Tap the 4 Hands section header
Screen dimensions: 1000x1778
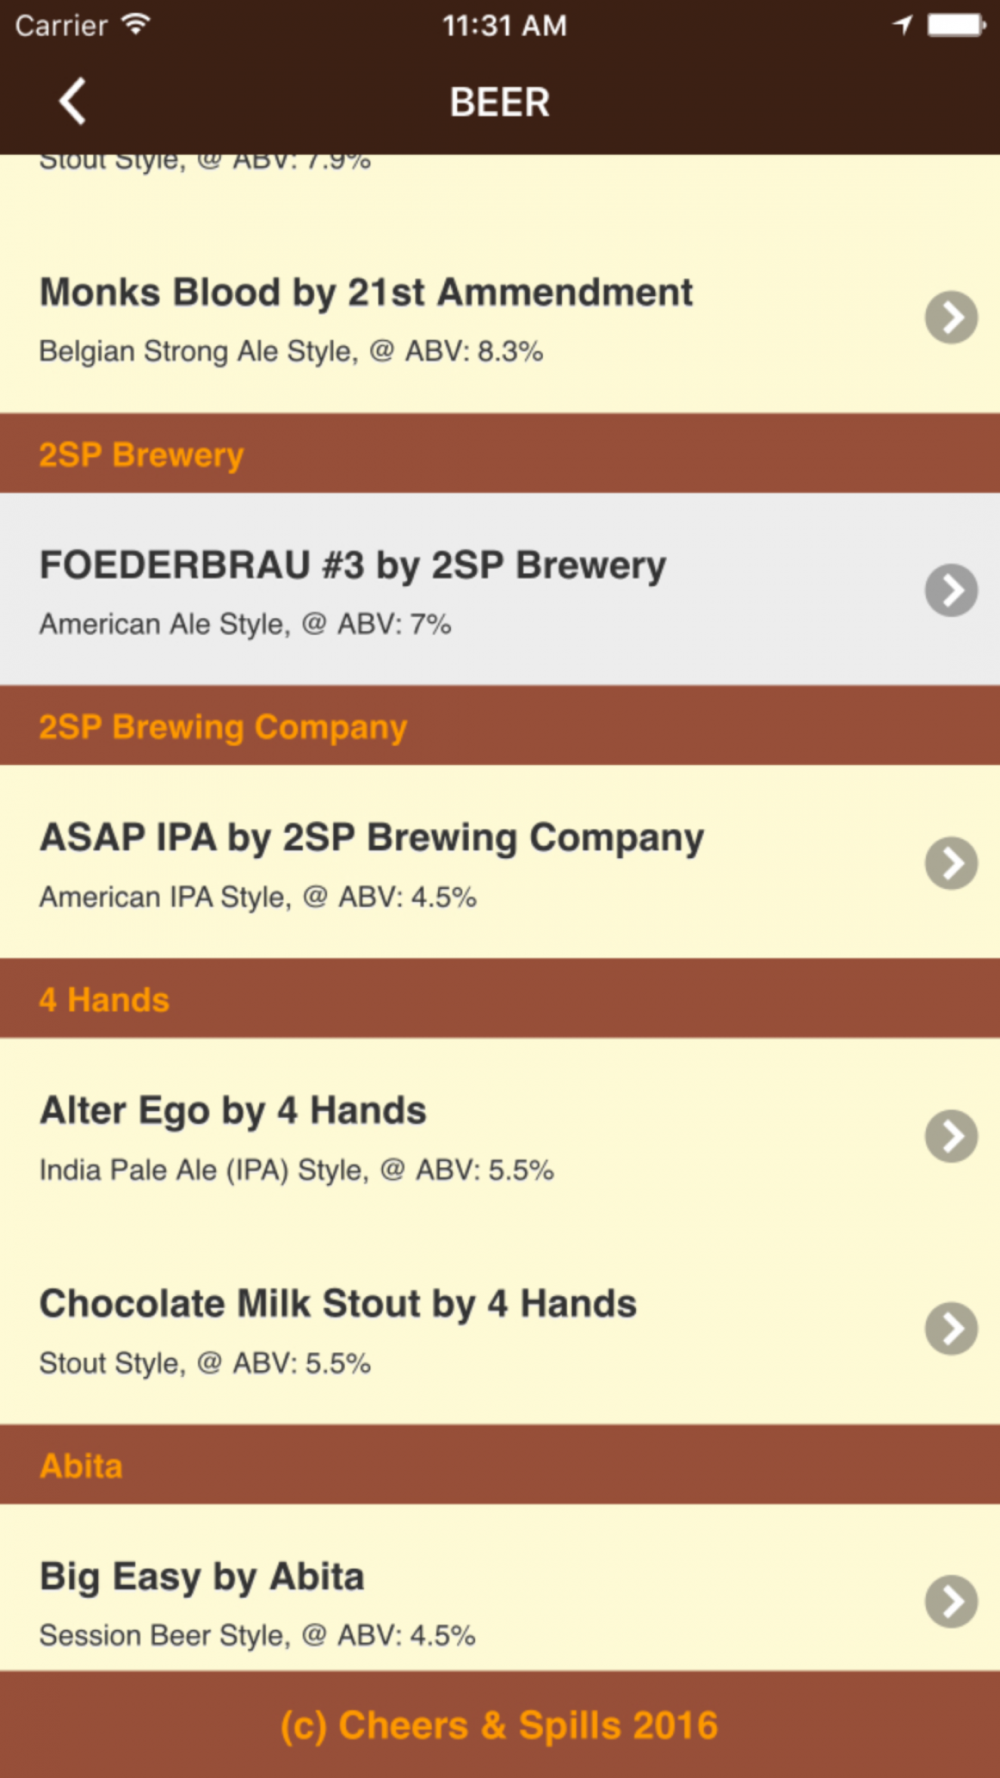click(x=500, y=998)
